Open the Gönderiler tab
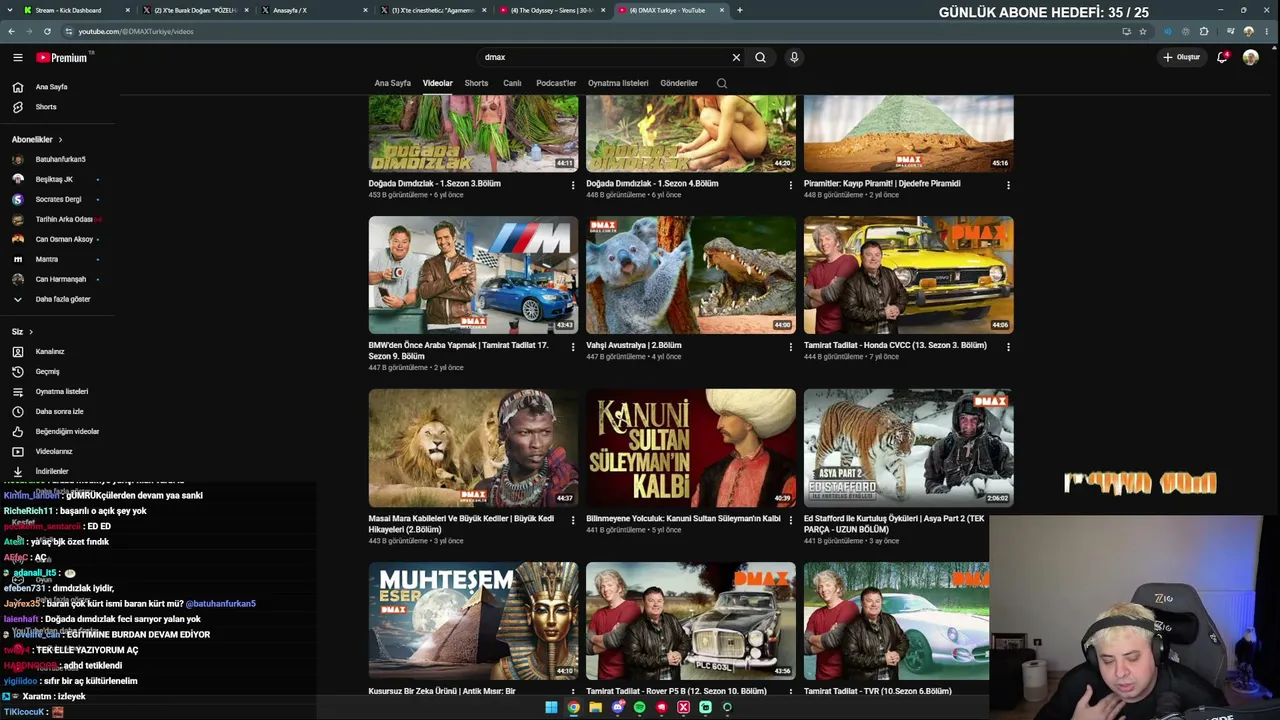 point(679,83)
